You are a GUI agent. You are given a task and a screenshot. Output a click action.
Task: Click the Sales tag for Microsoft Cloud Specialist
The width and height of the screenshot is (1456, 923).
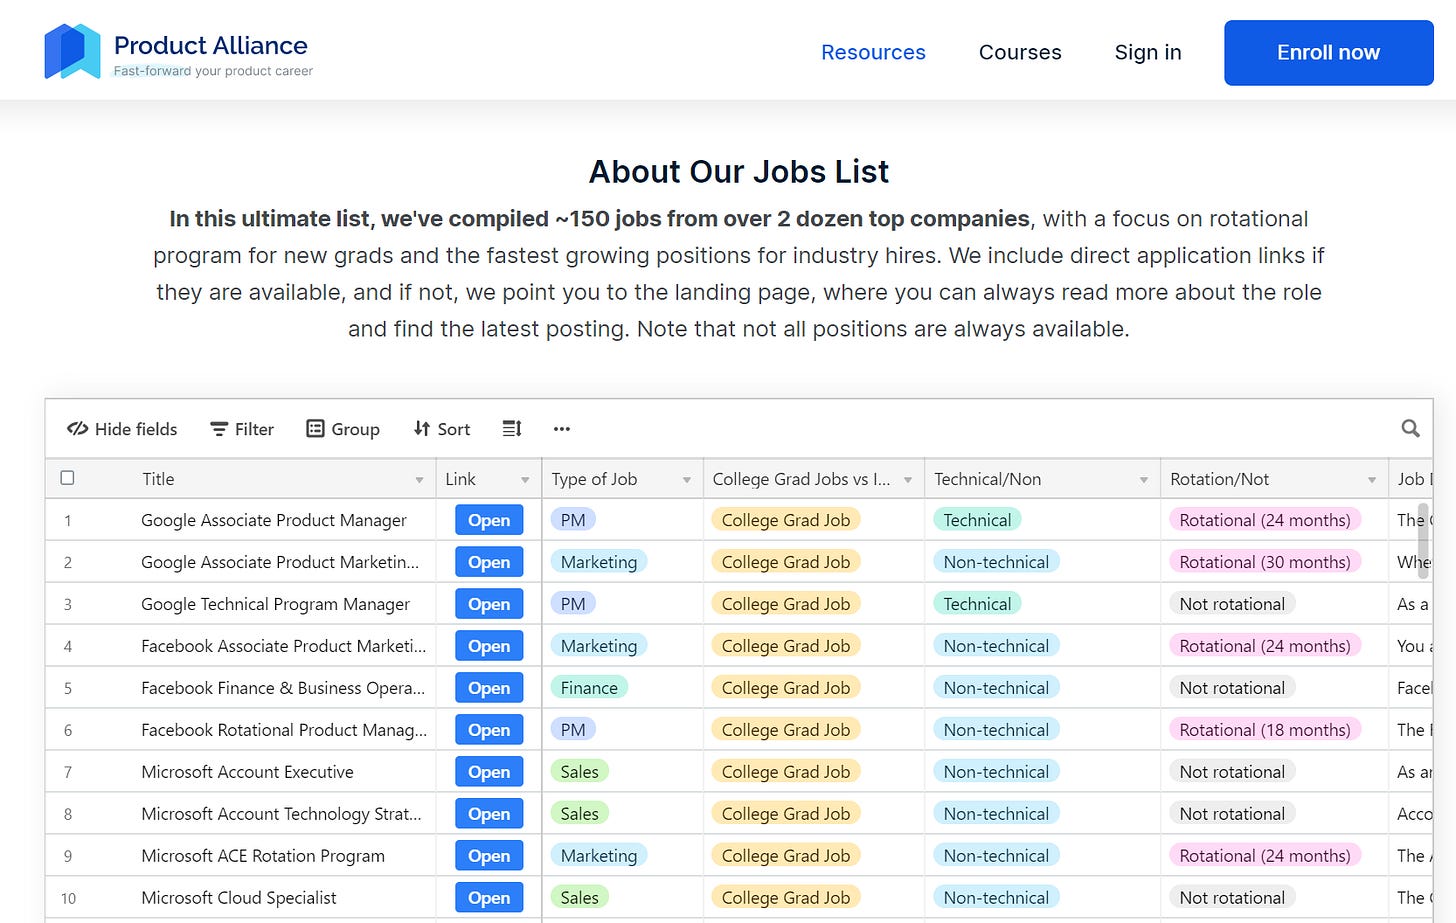[x=579, y=898]
